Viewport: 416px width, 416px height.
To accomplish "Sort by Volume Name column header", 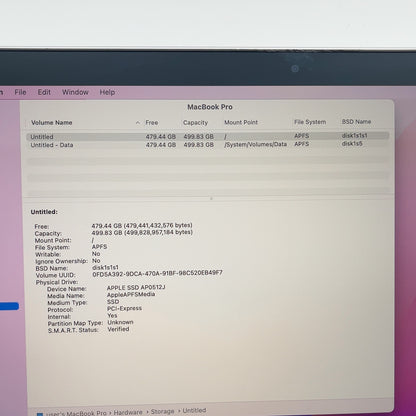I will pyautogui.click(x=52, y=123).
